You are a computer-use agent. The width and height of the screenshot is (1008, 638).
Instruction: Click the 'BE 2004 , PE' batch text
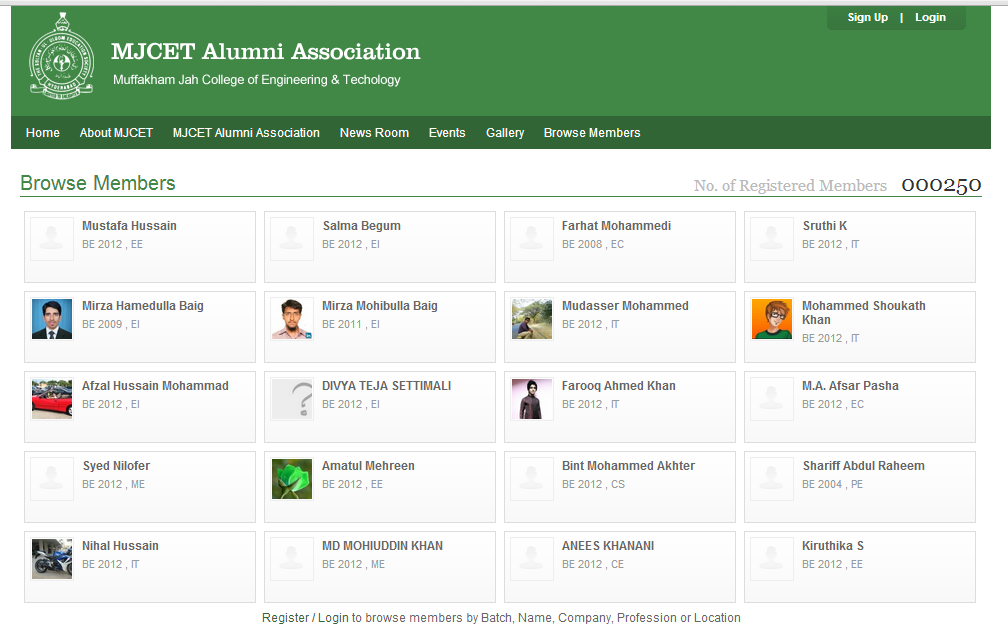pos(832,484)
